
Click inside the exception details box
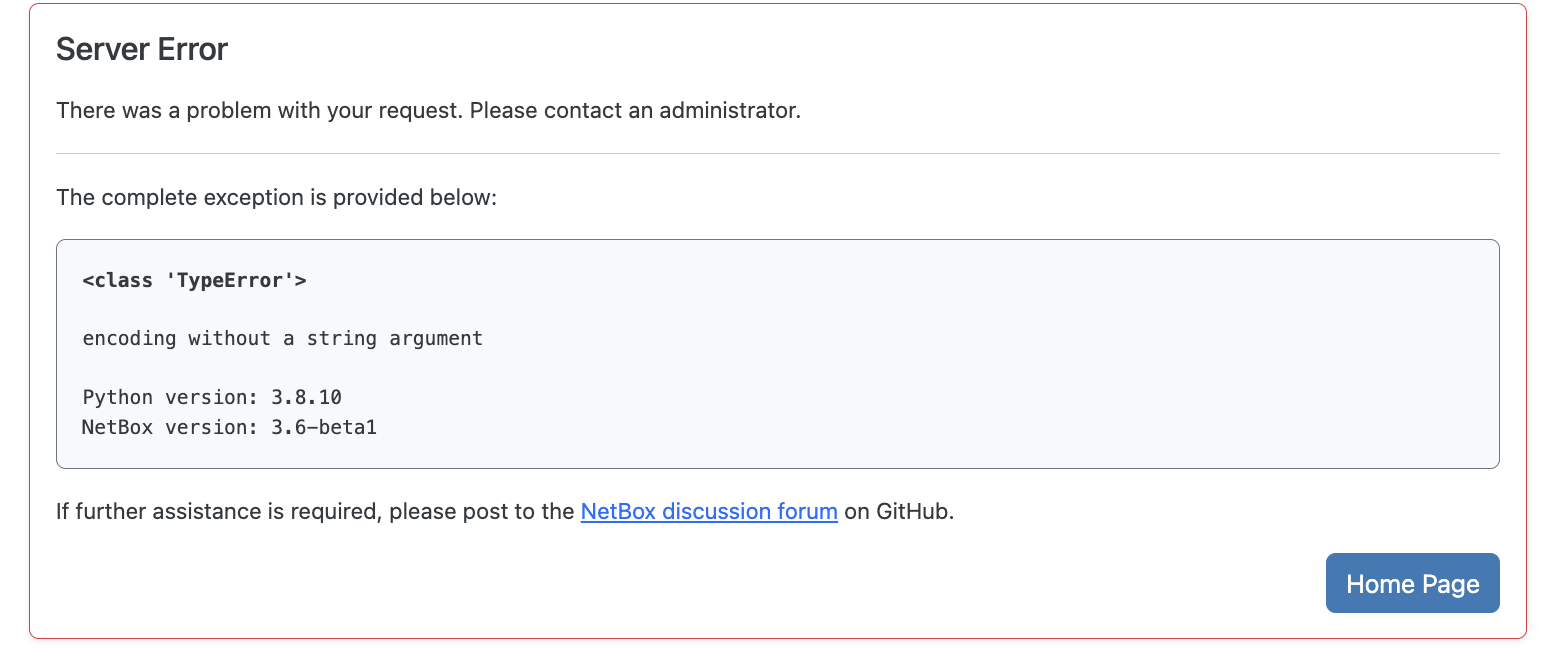point(778,355)
